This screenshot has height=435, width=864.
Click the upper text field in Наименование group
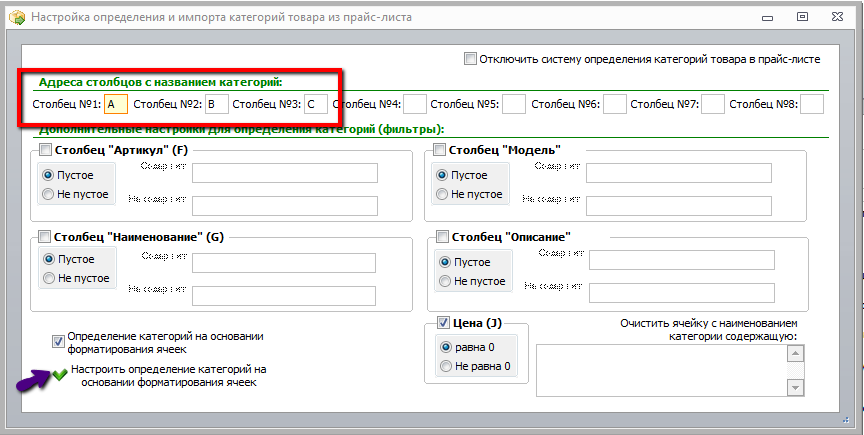point(284,263)
